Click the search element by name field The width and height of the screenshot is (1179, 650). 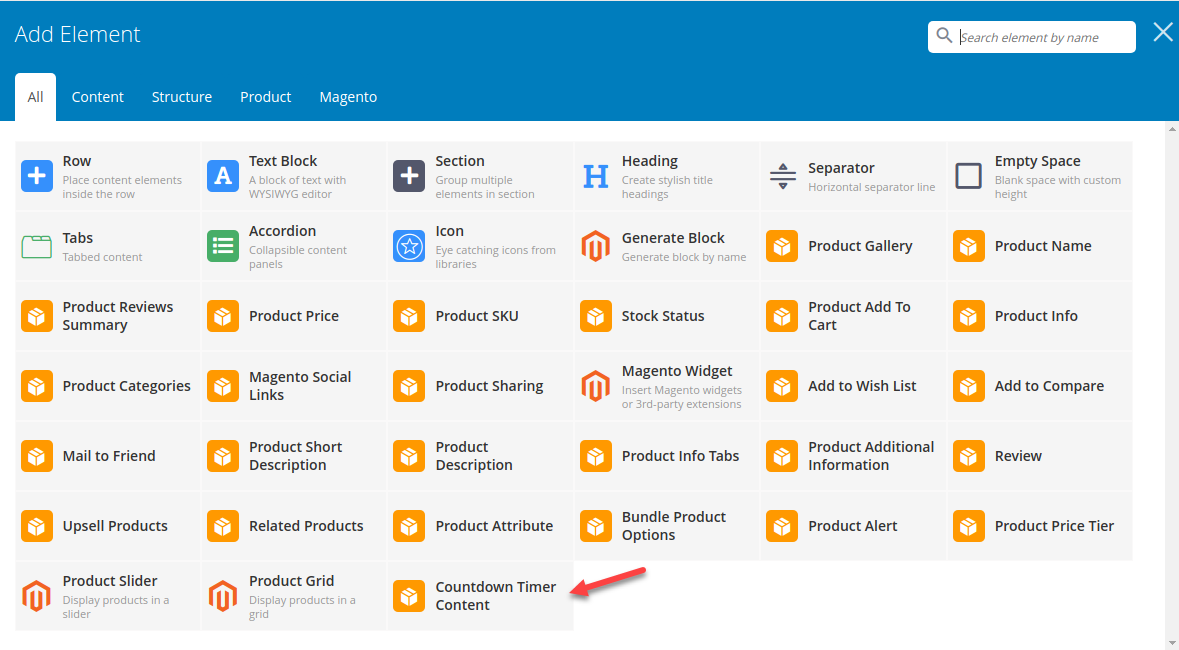(1040, 36)
